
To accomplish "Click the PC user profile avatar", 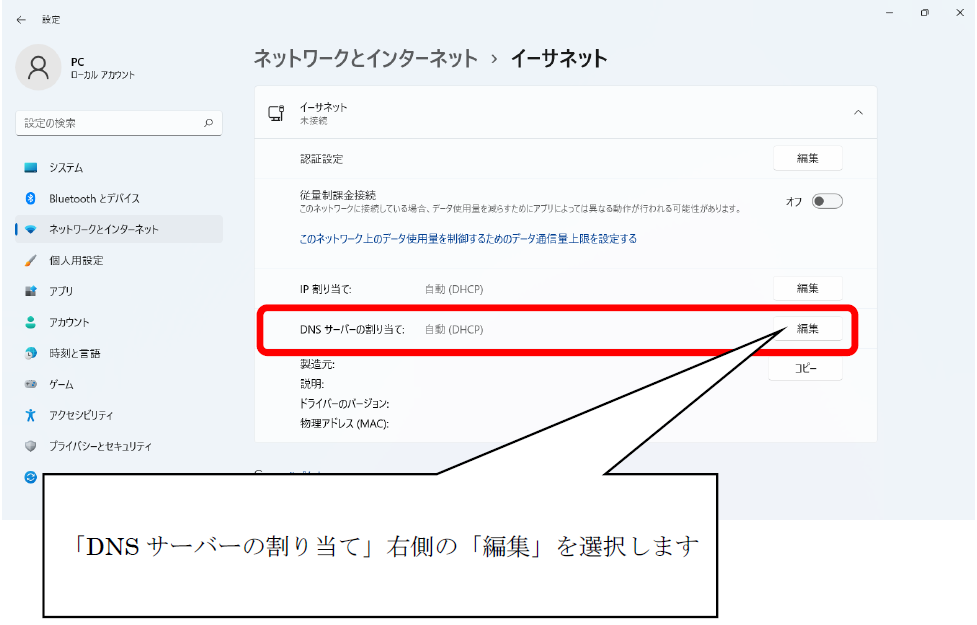I will click(x=39, y=67).
